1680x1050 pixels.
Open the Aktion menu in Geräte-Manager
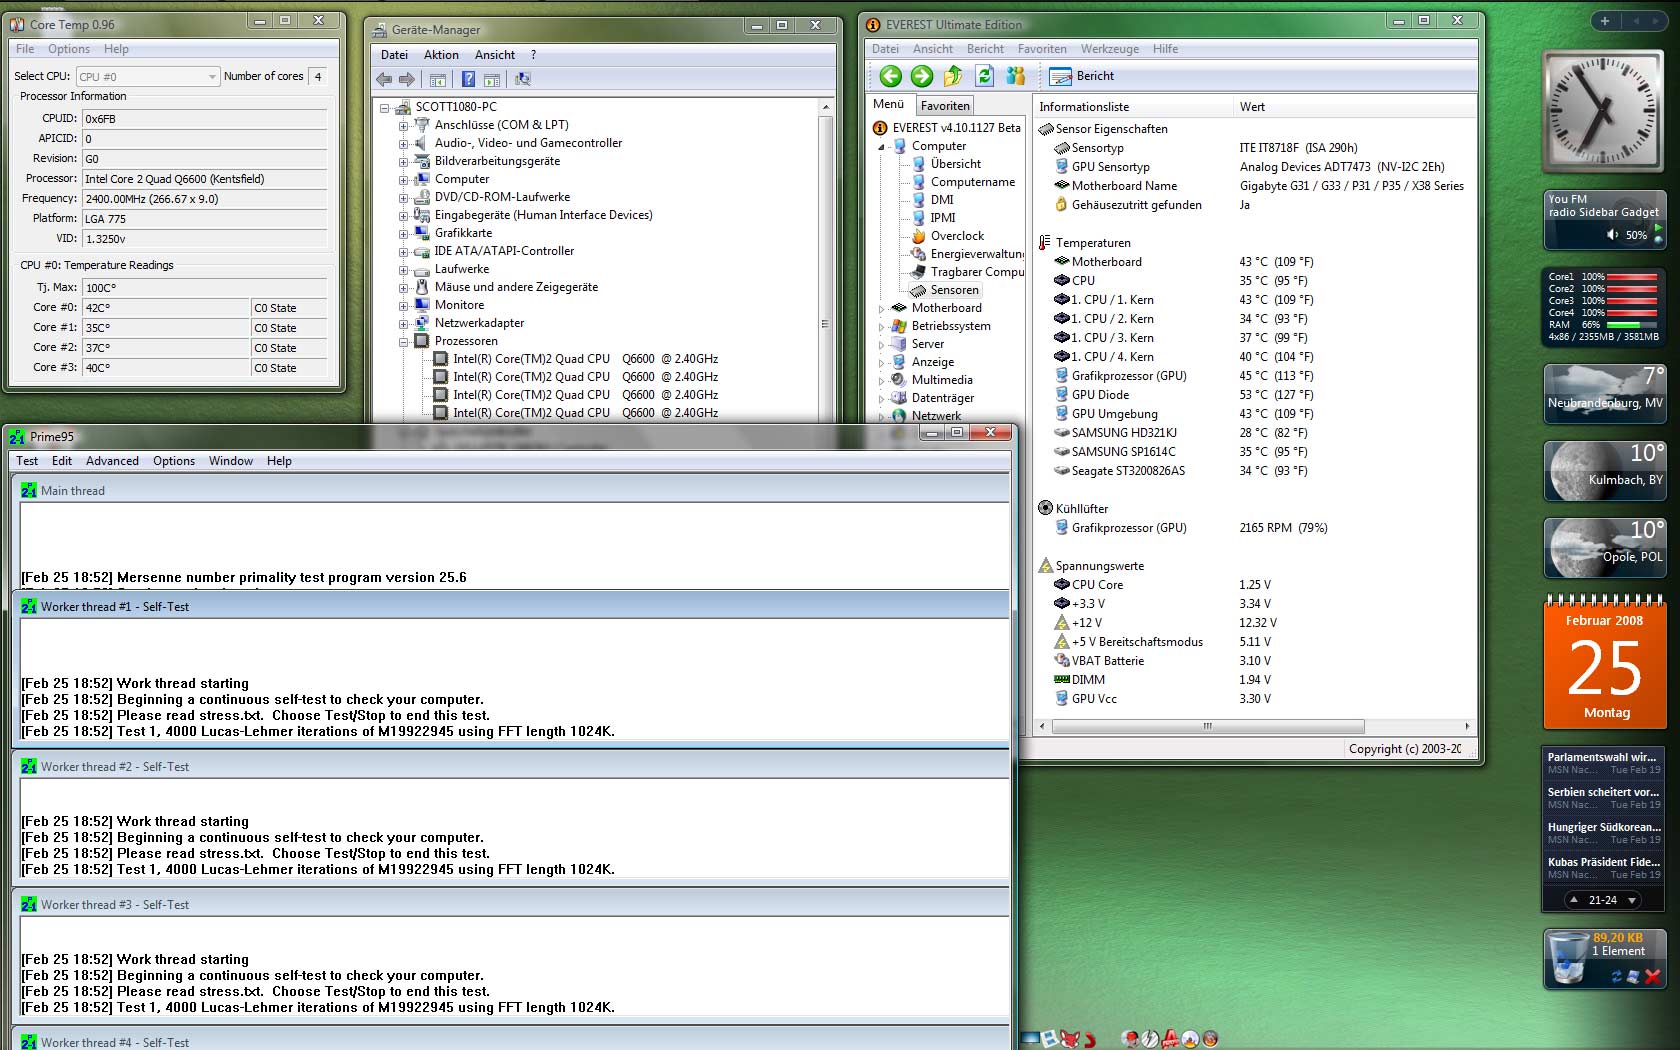pos(441,55)
